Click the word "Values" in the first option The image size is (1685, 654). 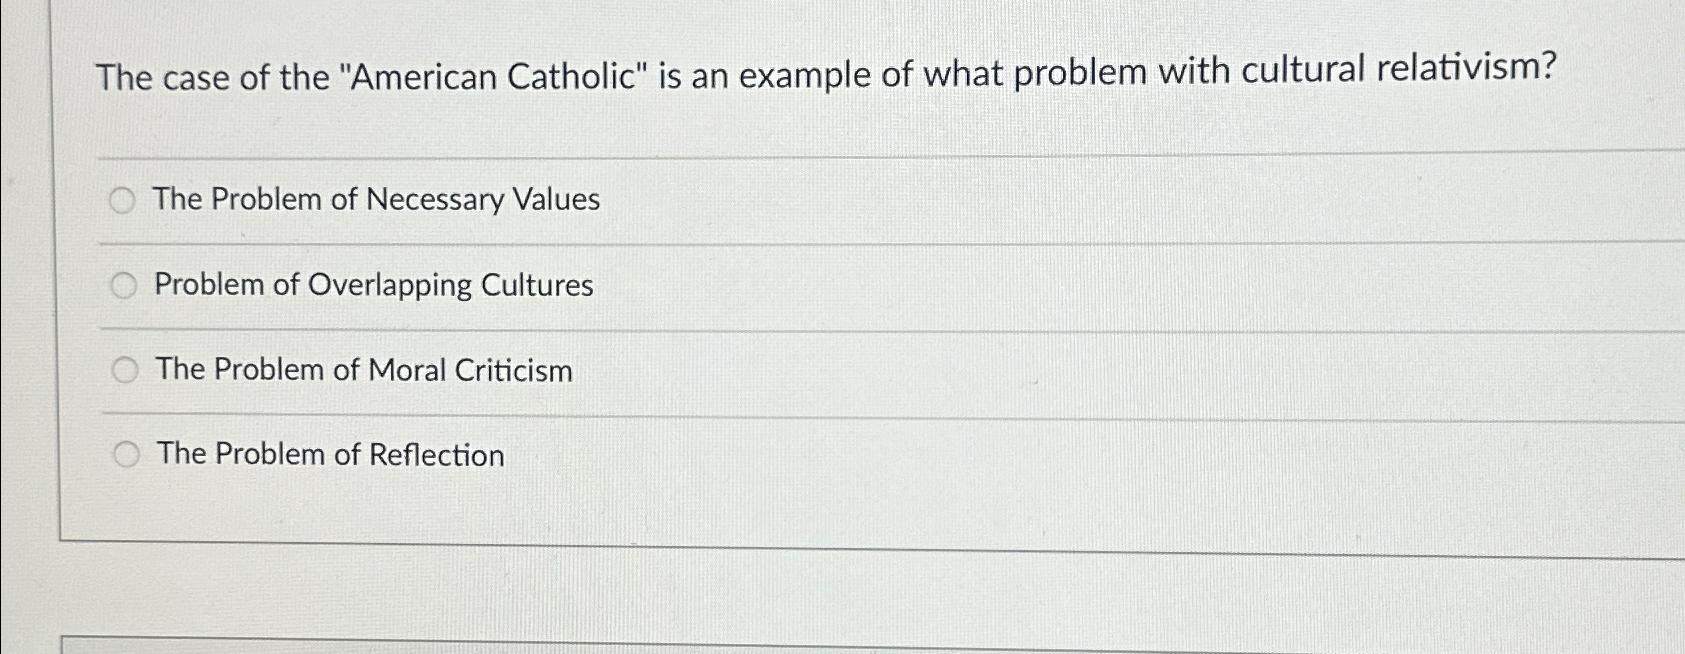(556, 198)
